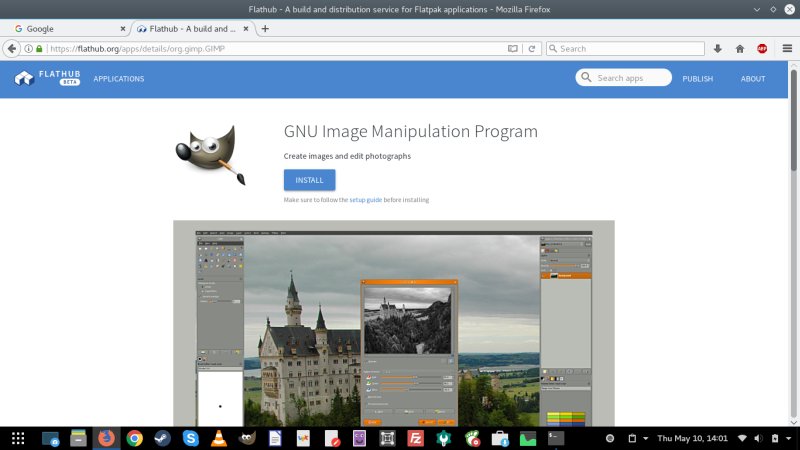Open a new tab with plus button

(x=265, y=29)
